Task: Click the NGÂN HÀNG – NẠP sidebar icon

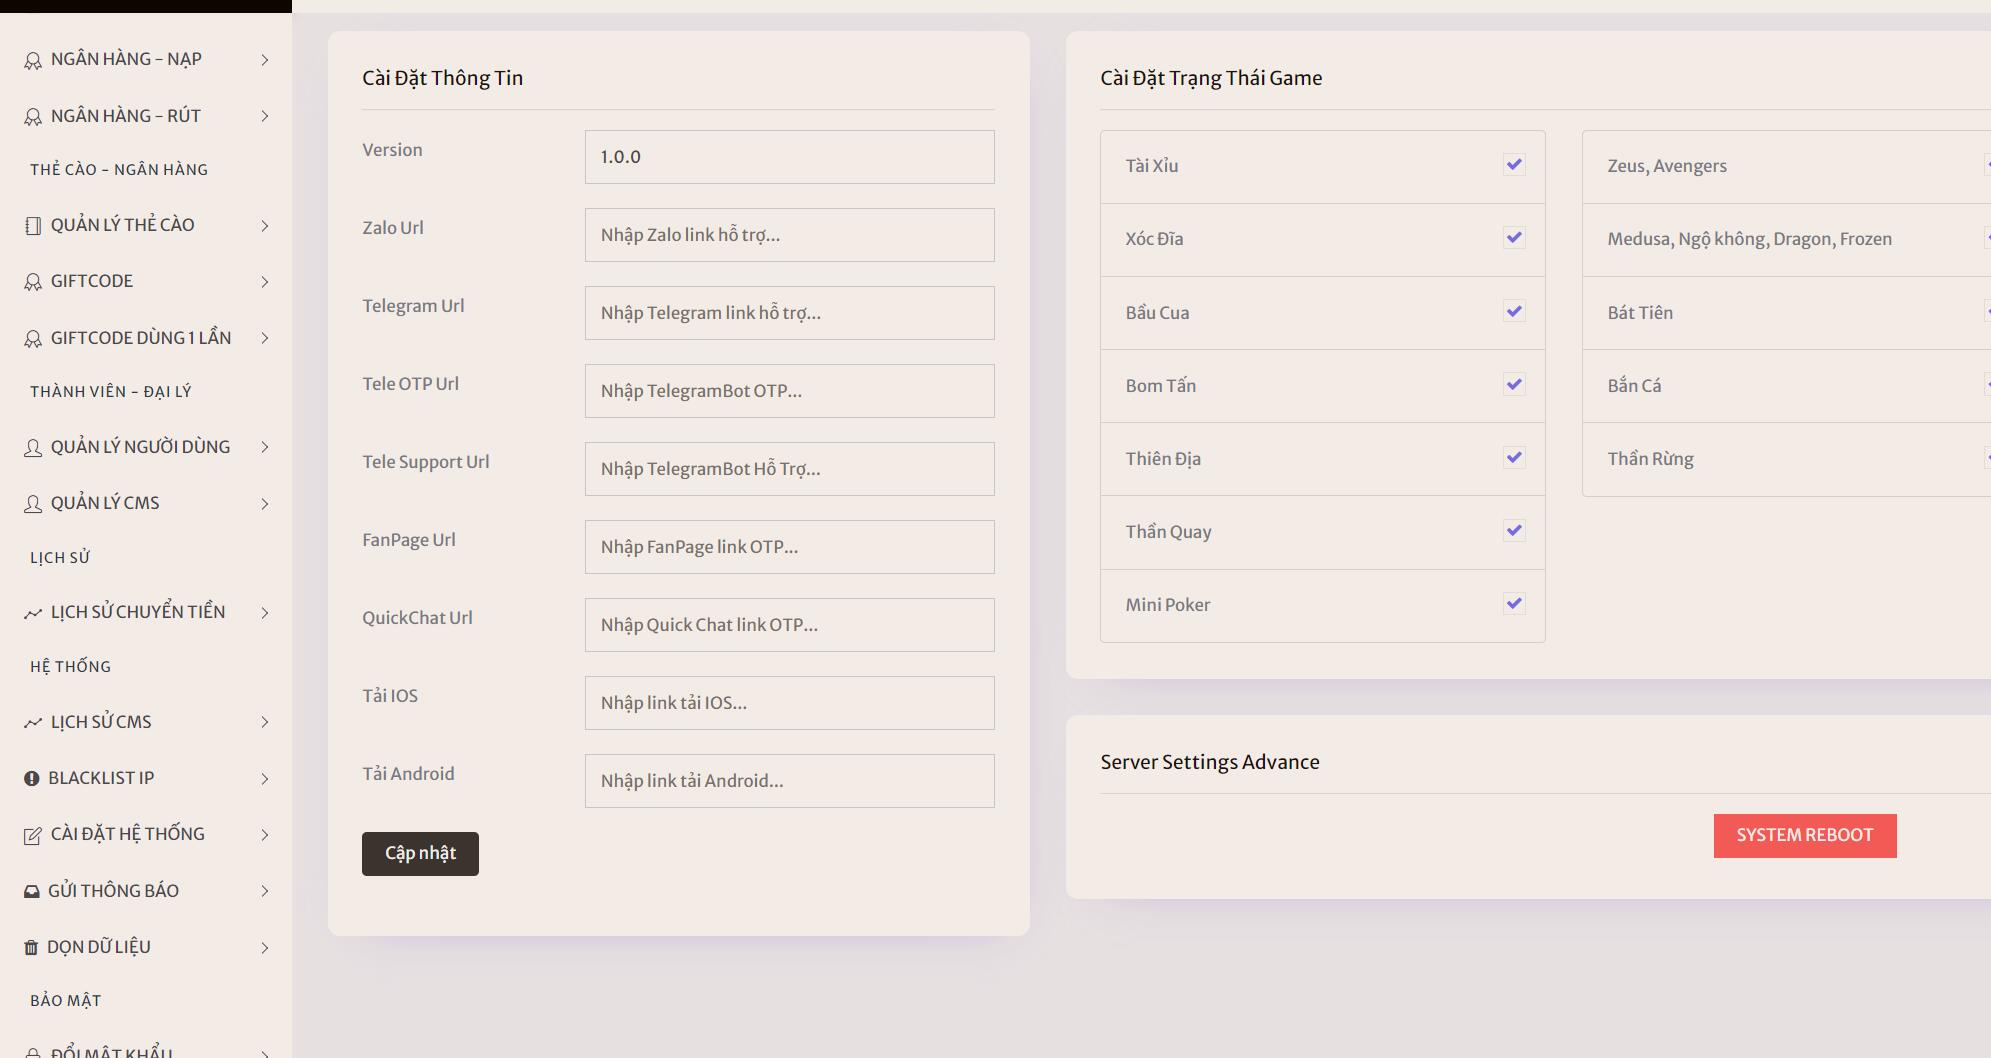Action: point(33,60)
